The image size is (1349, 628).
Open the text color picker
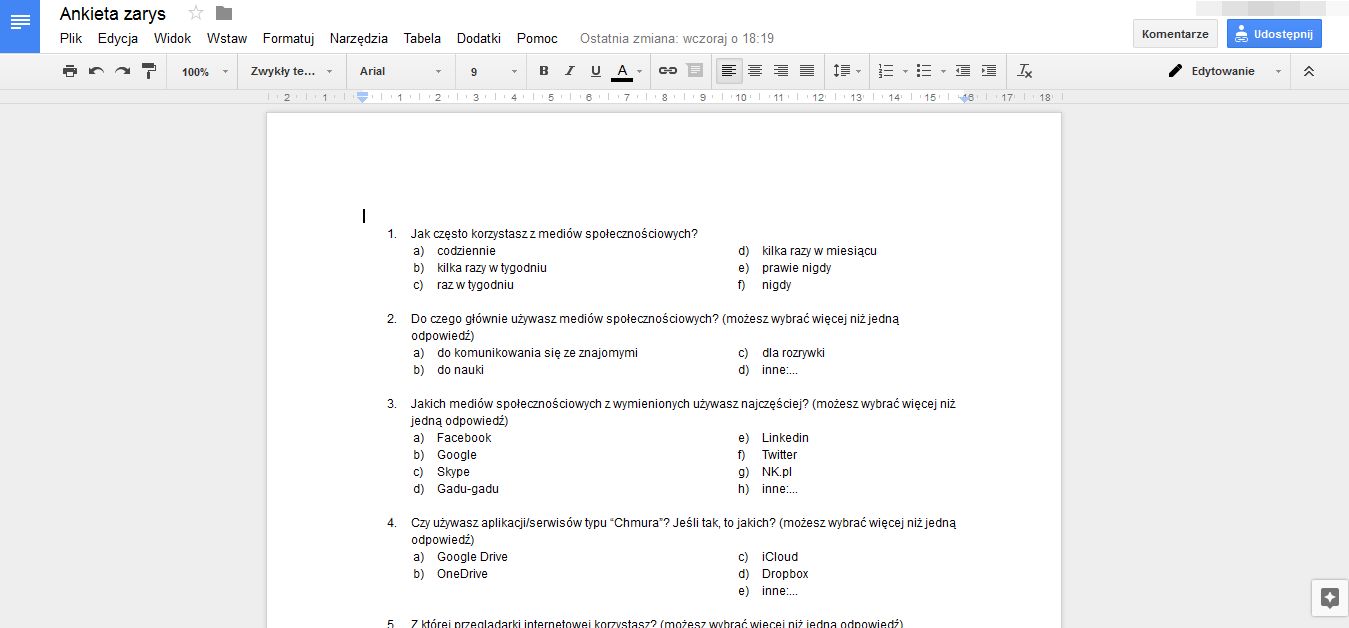[627, 71]
